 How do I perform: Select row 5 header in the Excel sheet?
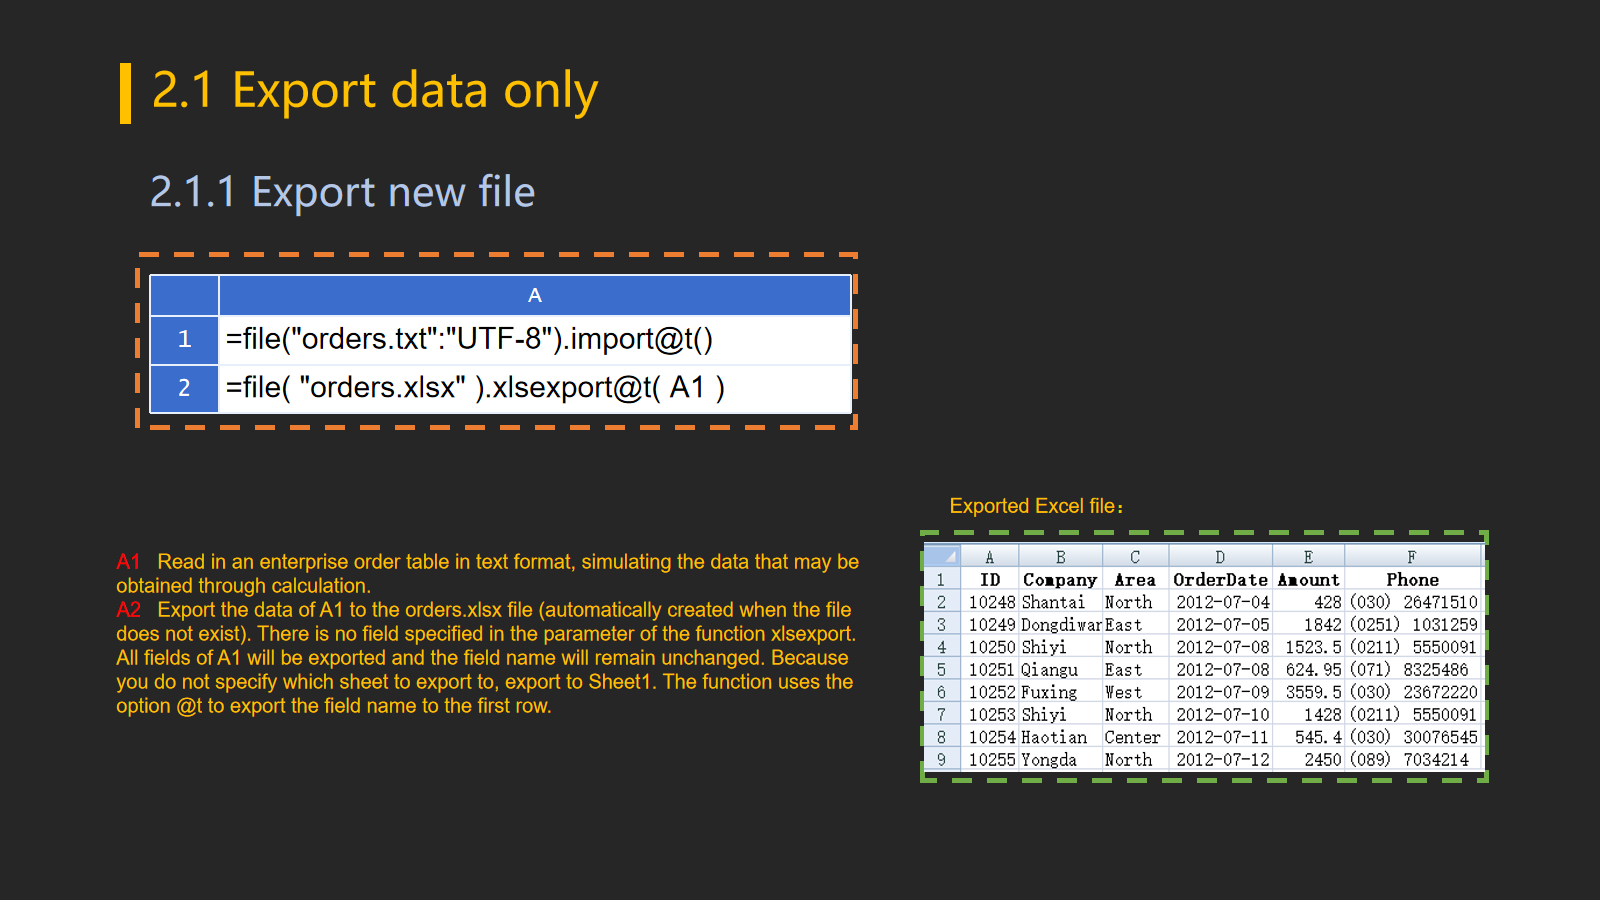coord(941,670)
